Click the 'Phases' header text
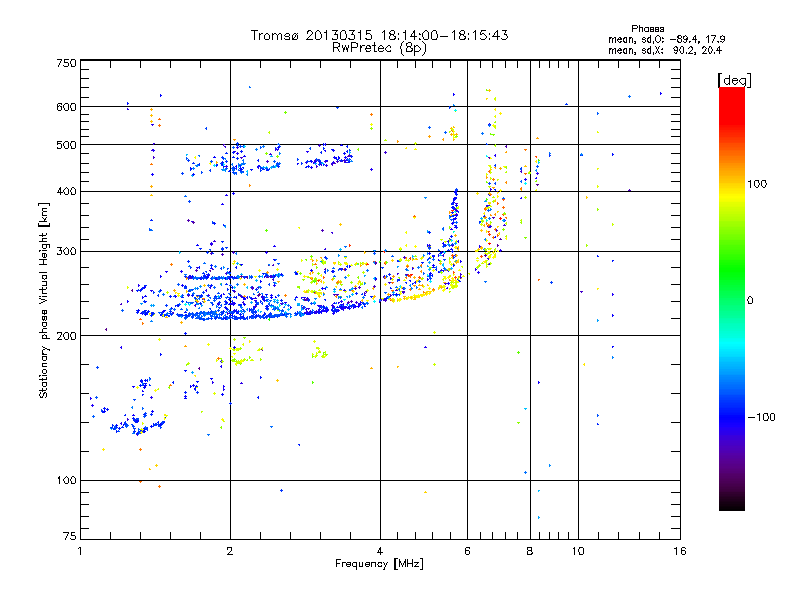The width and height of the screenshot is (800, 600). (x=647, y=29)
